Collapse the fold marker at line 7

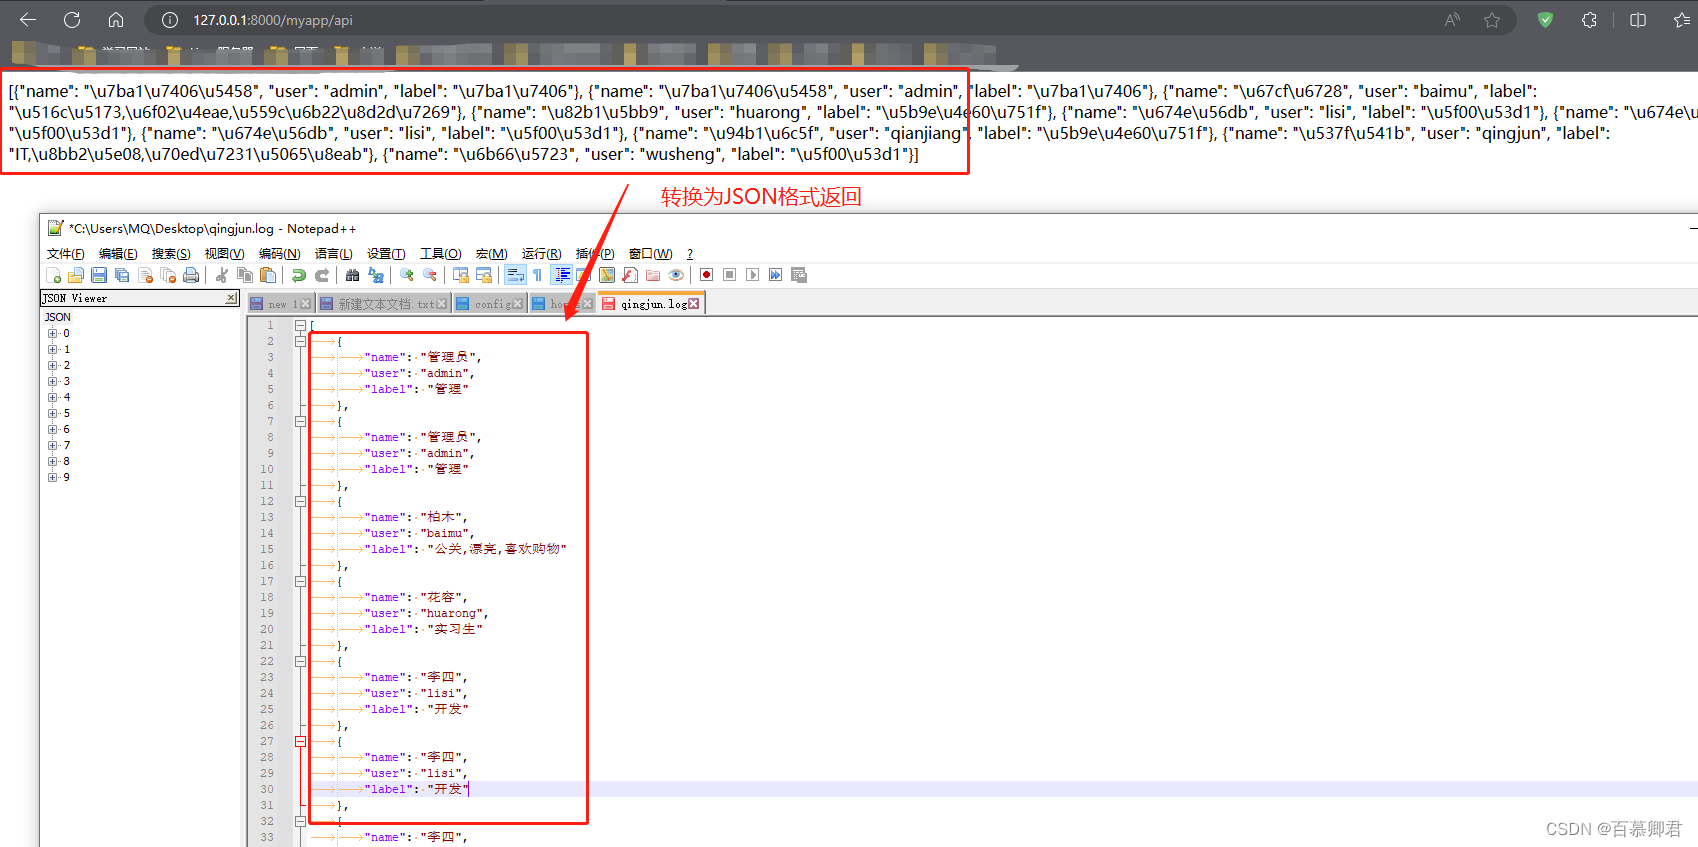point(300,421)
